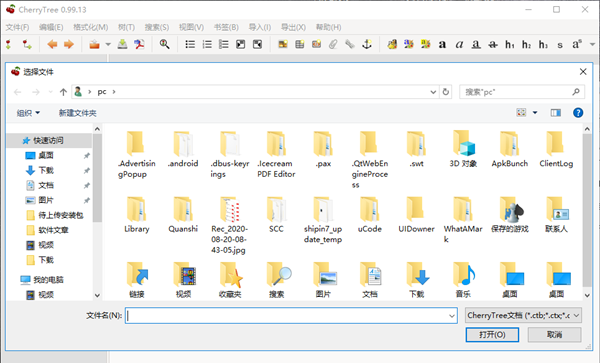Click navigation pane scroll down arrow

tap(97, 295)
